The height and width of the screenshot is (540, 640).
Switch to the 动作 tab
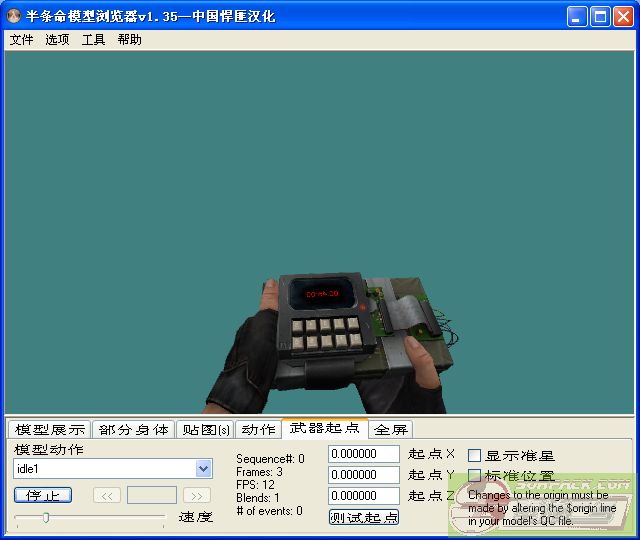click(258, 429)
